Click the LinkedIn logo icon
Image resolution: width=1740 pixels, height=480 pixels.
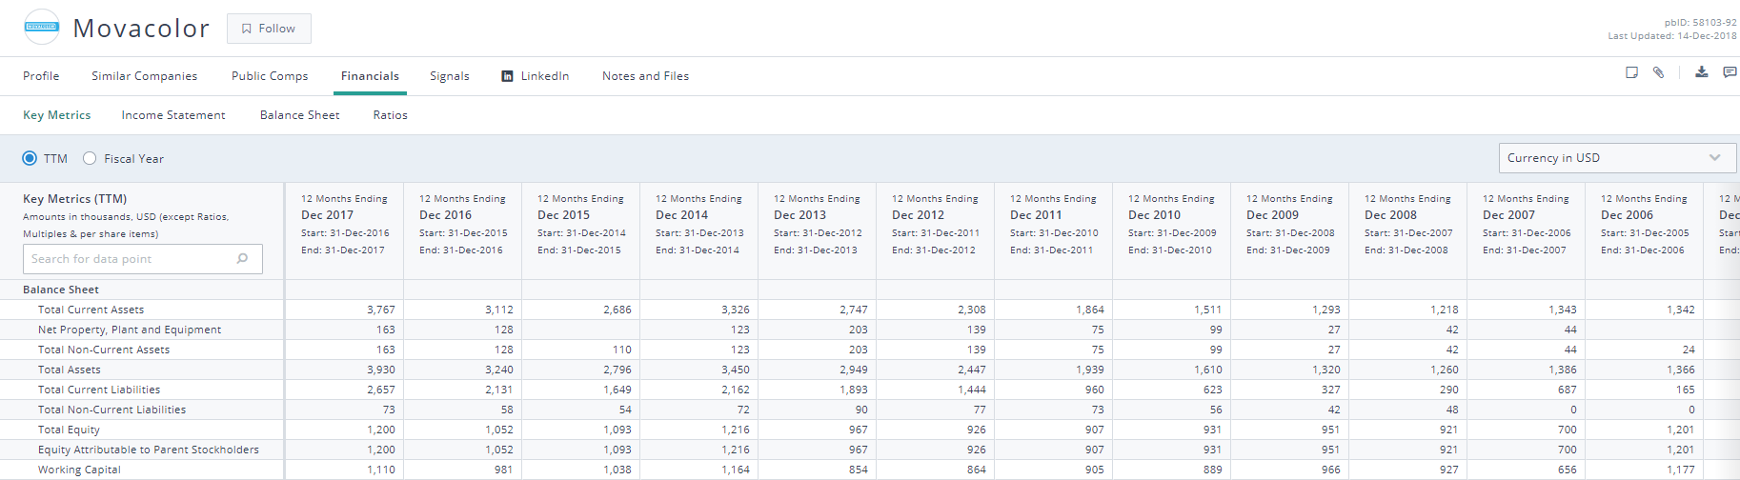tap(507, 76)
